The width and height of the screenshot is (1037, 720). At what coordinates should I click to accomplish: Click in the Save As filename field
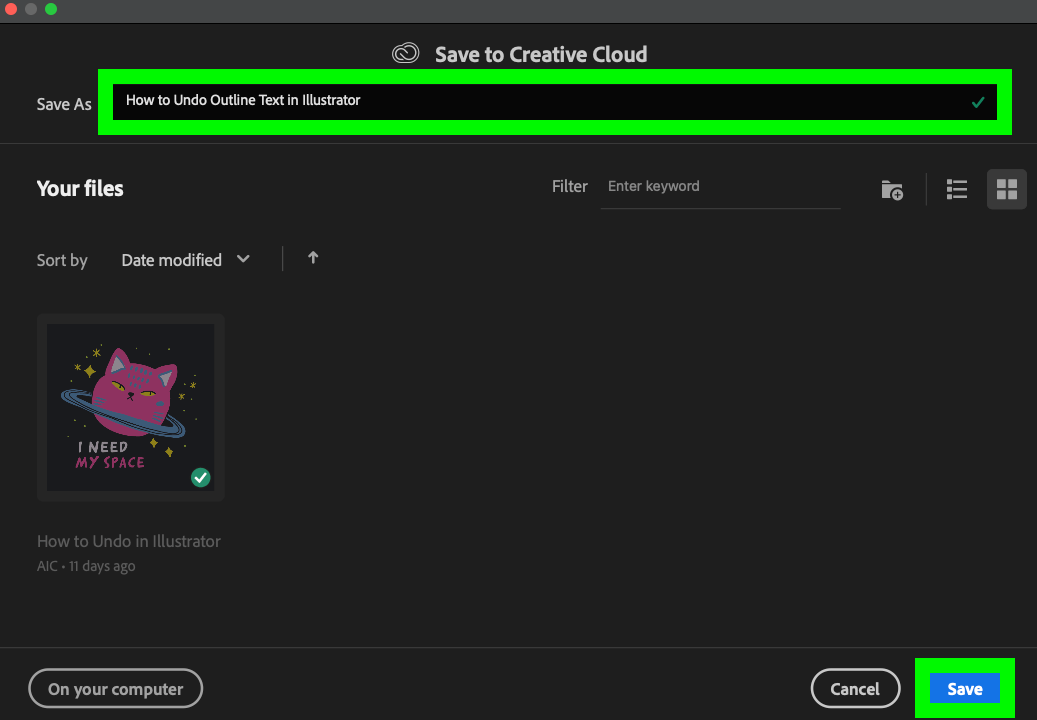point(540,101)
